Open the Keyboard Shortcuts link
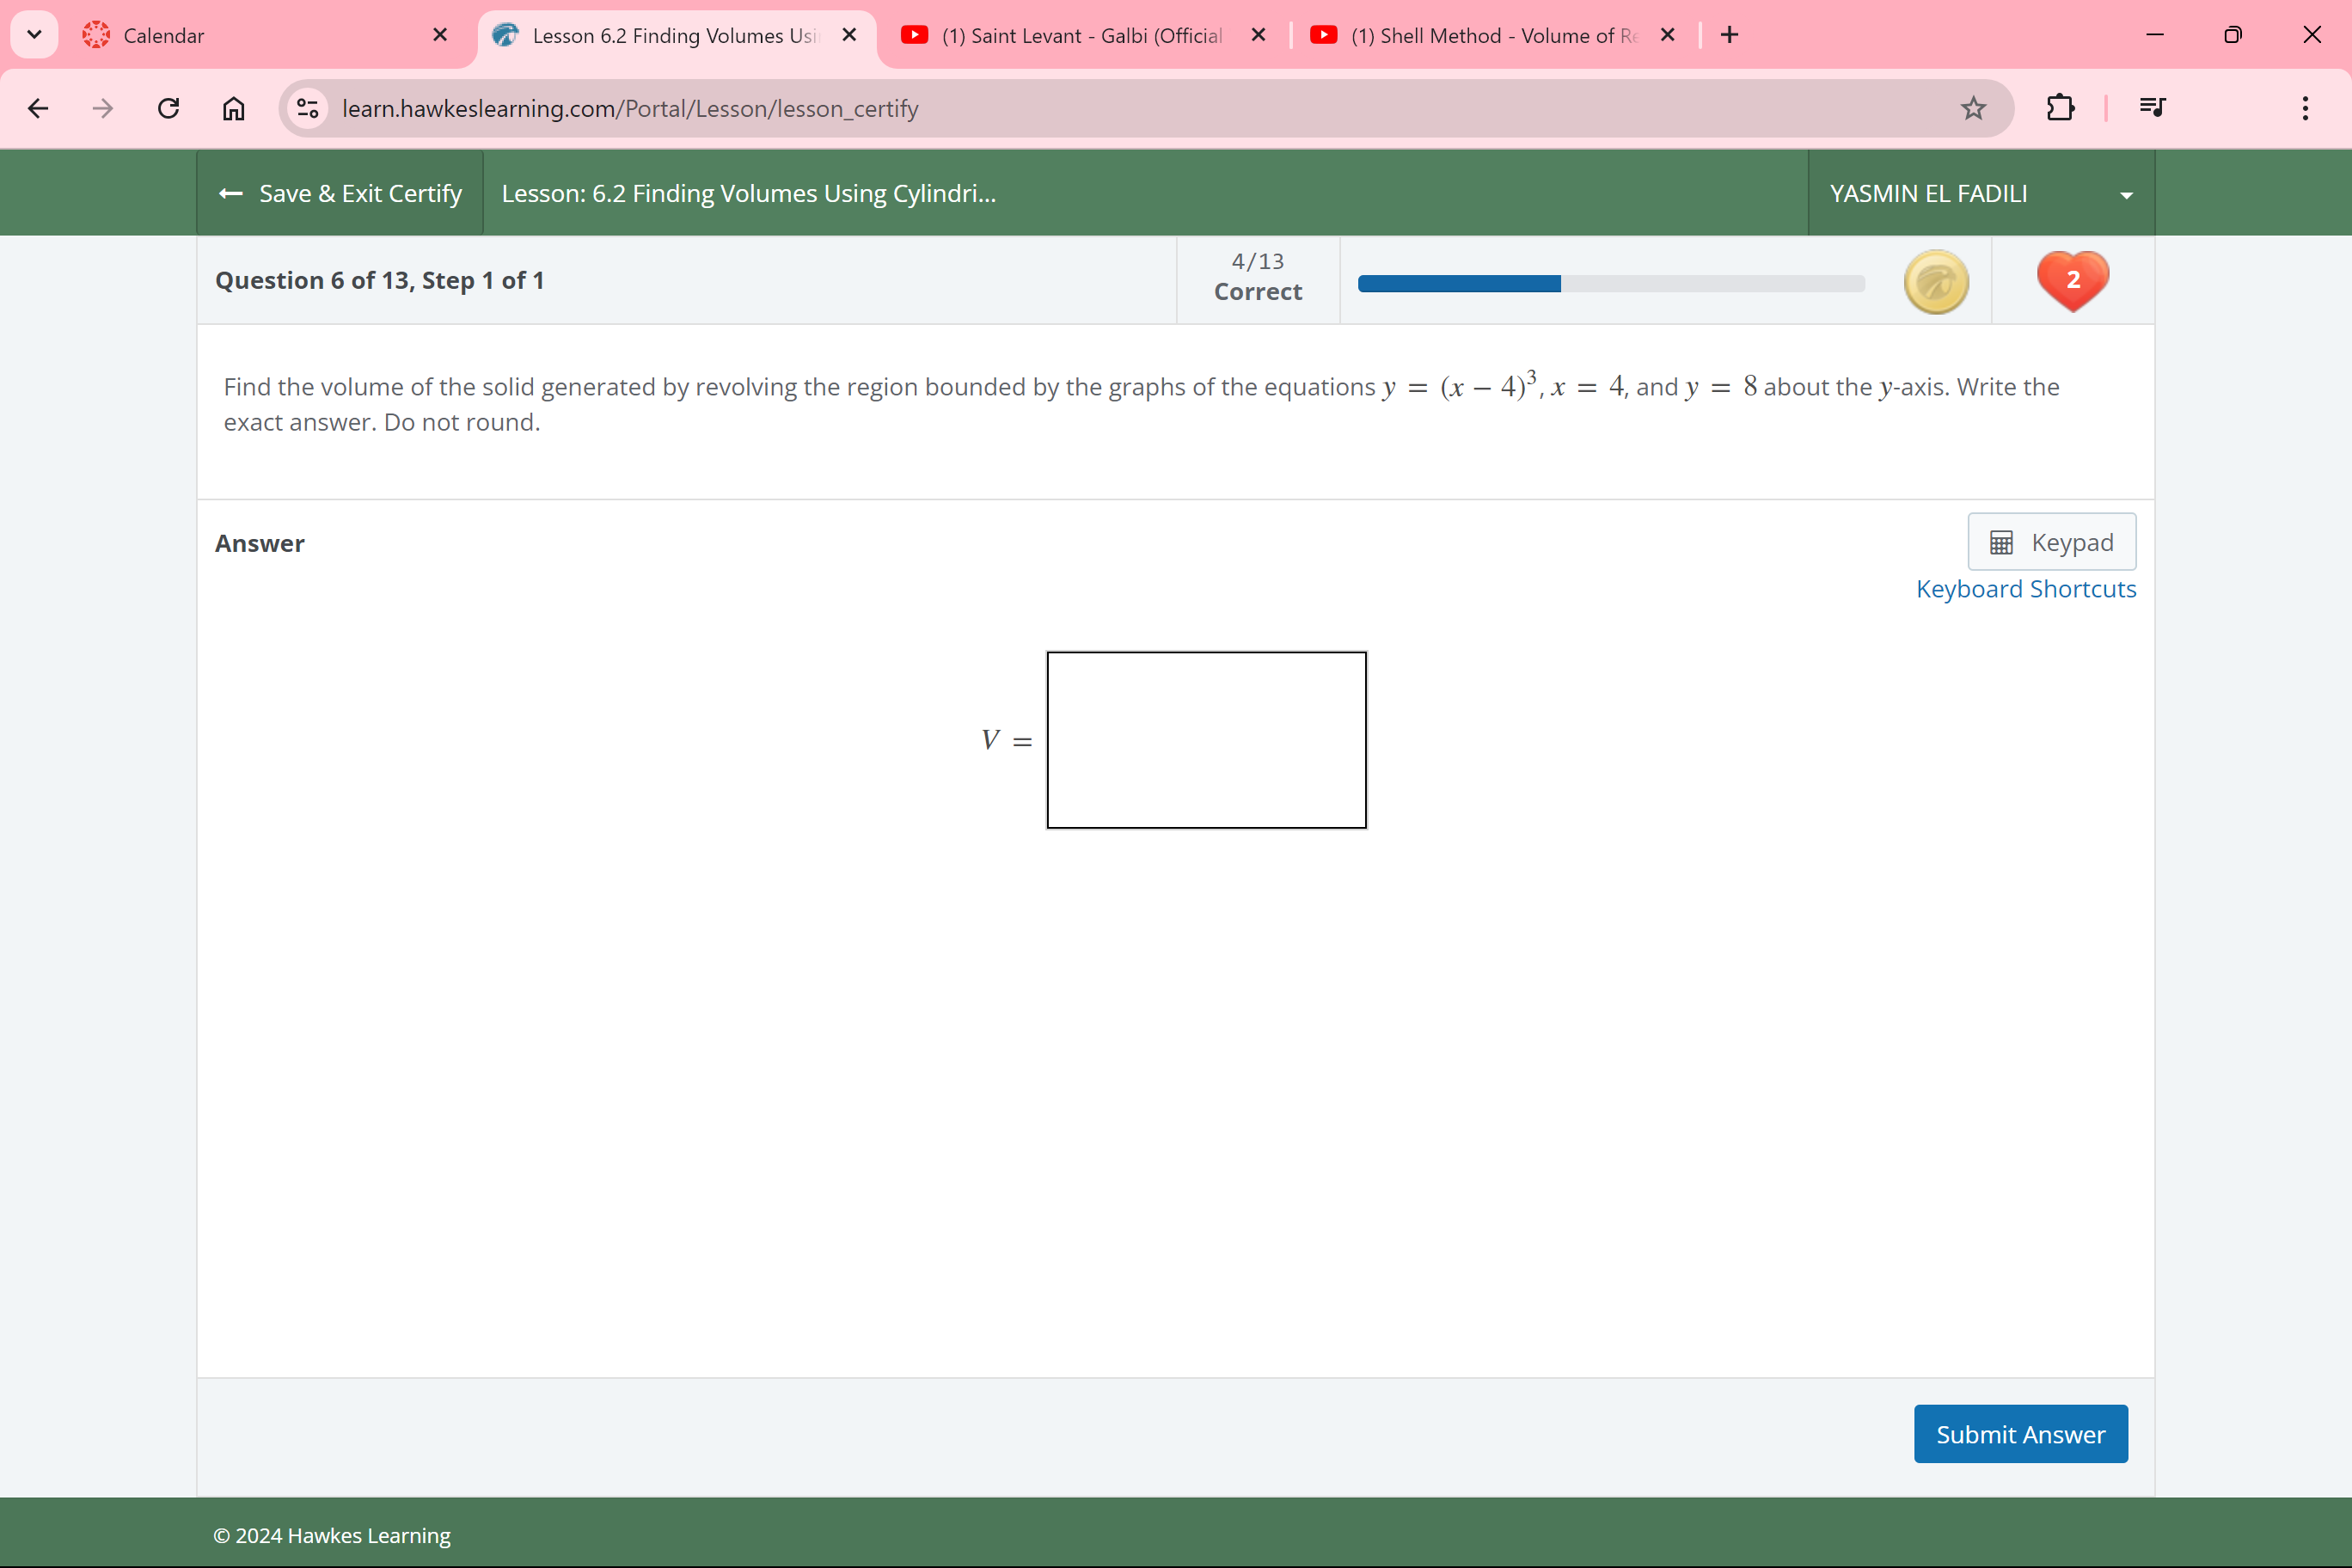The width and height of the screenshot is (2352, 1568). click(2025, 589)
